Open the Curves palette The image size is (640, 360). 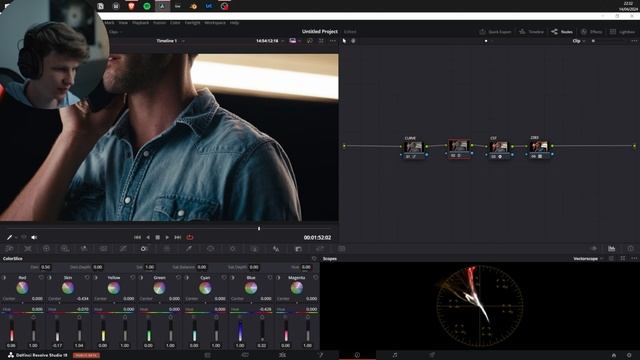tap(123, 249)
